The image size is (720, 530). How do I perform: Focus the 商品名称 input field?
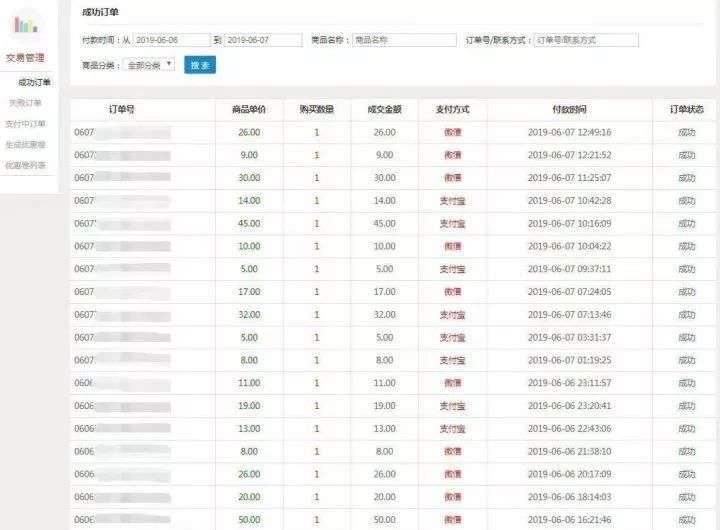(405, 40)
